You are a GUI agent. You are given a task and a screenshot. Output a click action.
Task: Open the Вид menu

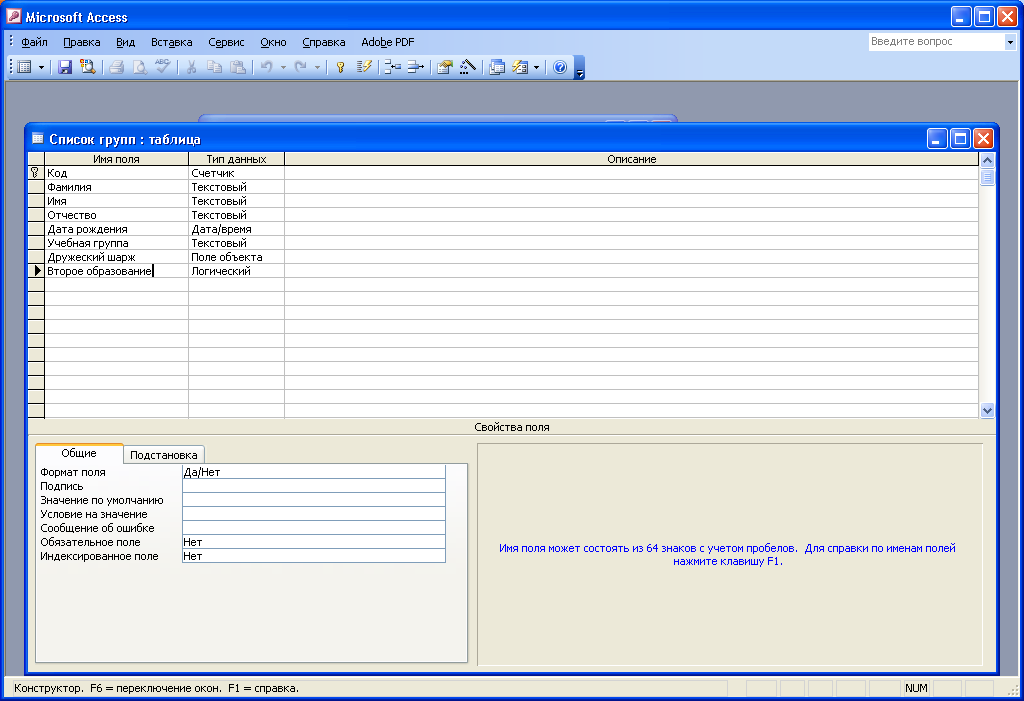[x=125, y=42]
